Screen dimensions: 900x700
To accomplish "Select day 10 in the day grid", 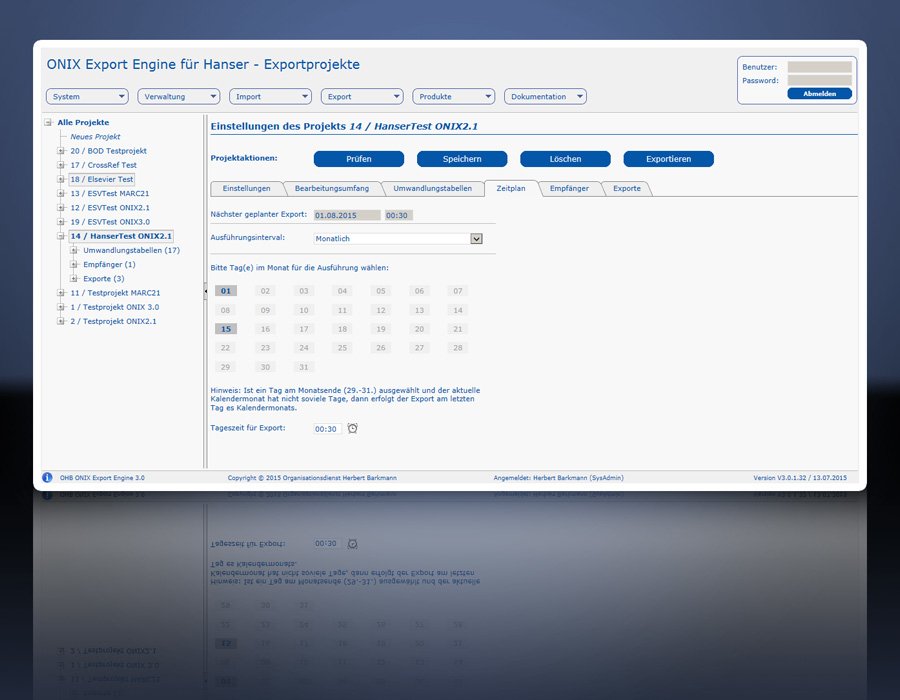I will [304, 310].
